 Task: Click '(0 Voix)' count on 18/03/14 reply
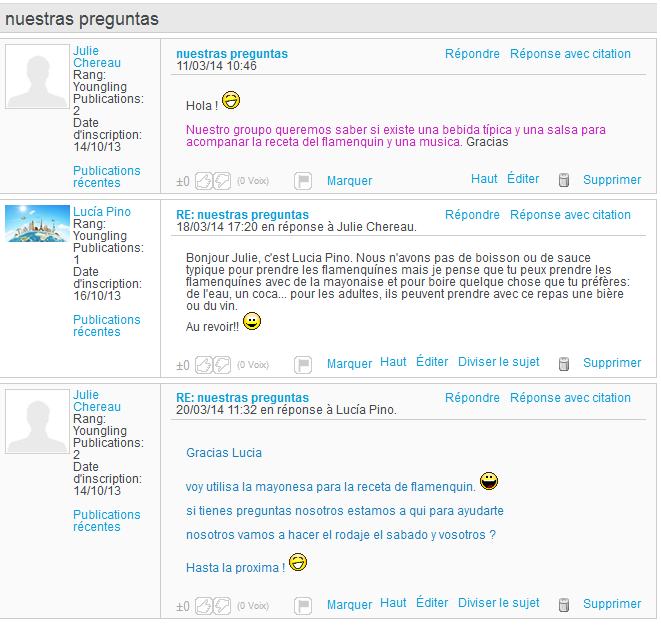tap(253, 365)
